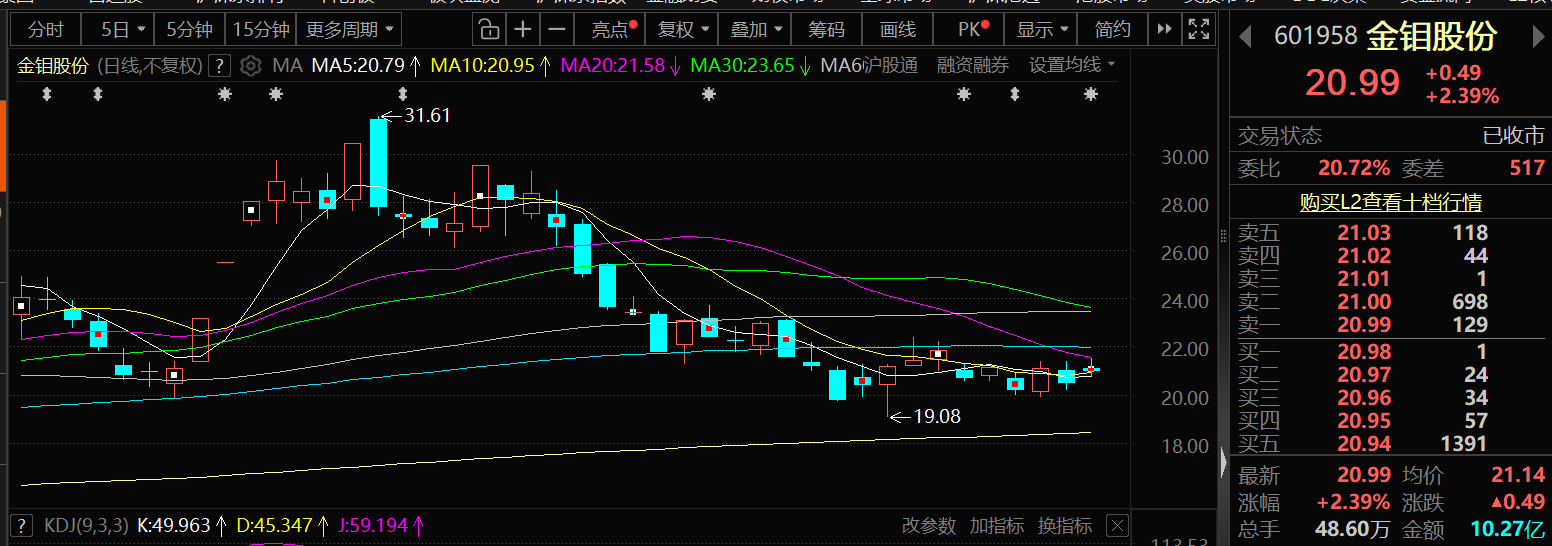Click 加指标 to add an indicator
This screenshot has height=546, width=1552.
[996, 525]
